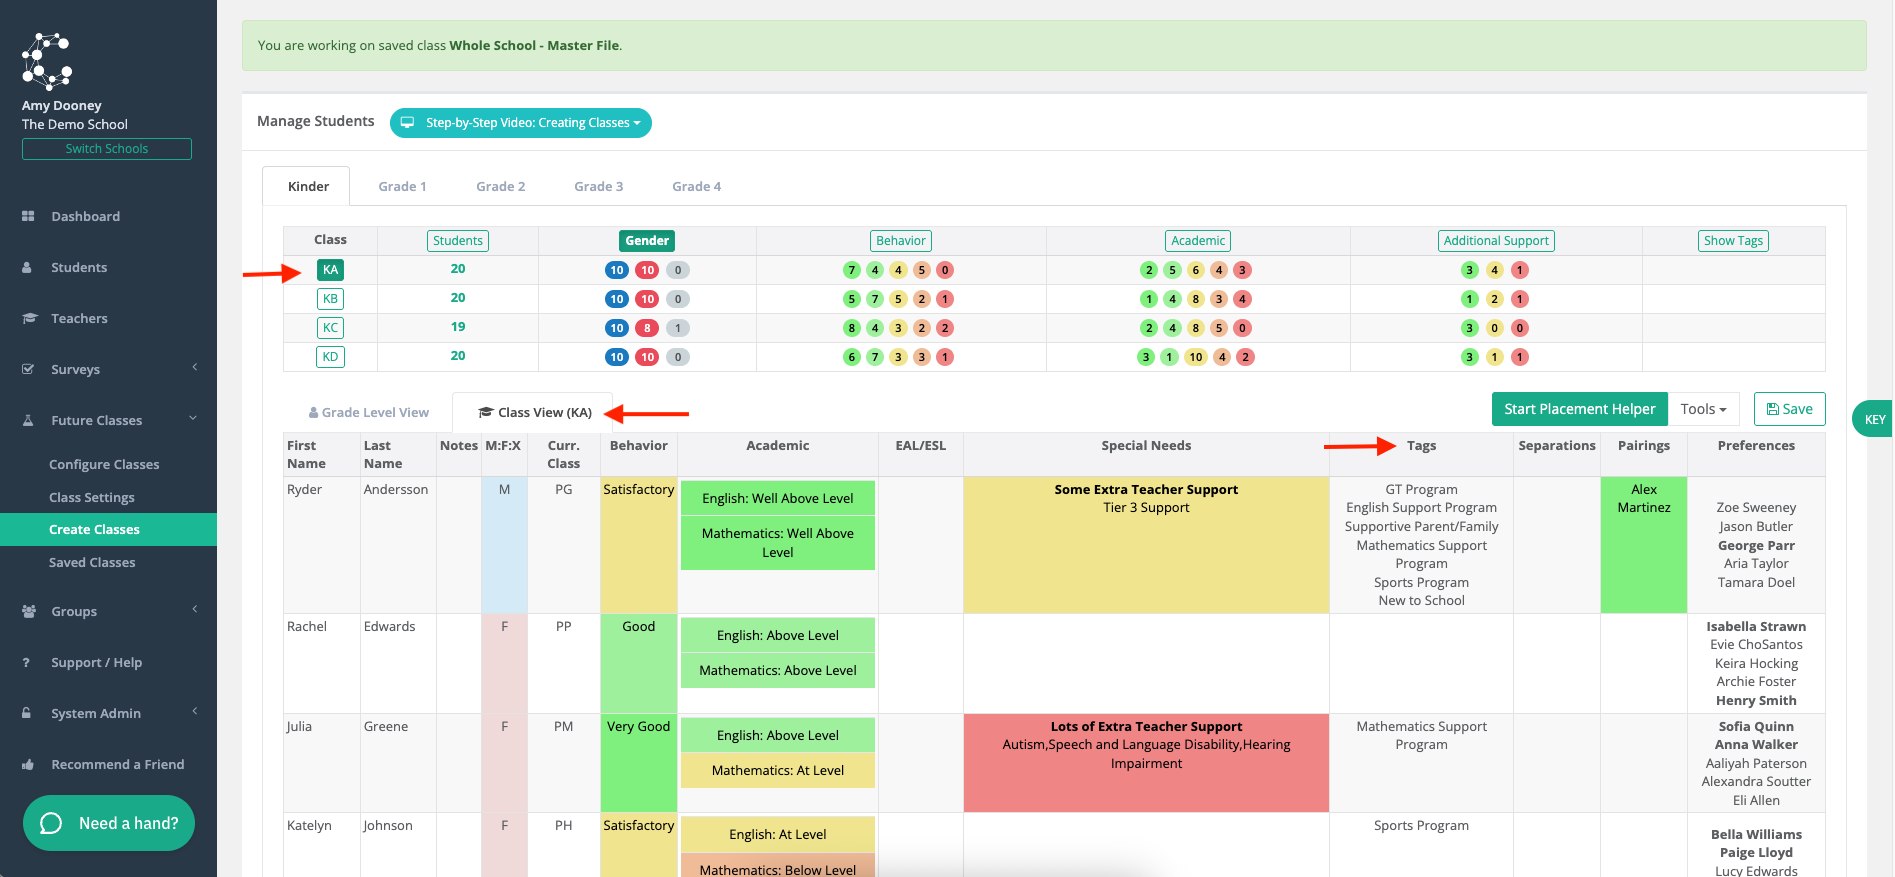
Task: Switch to the Grade 2 tab
Action: 500,186
